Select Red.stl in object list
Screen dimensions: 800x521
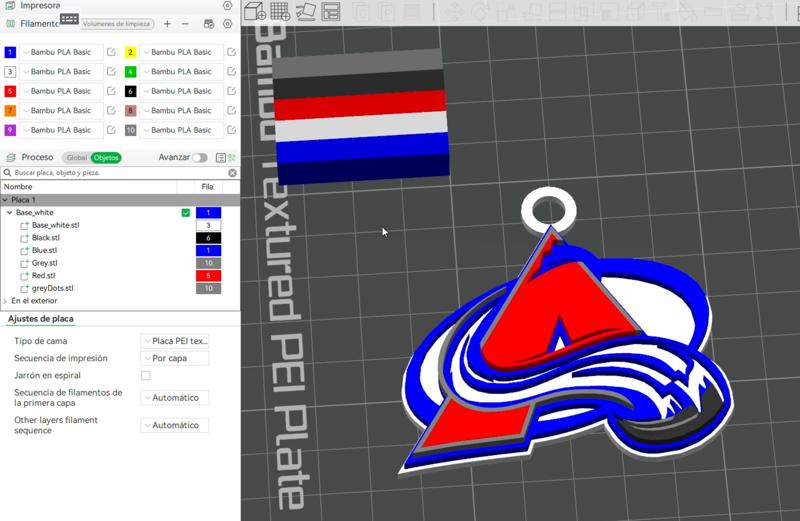[43, 276]
